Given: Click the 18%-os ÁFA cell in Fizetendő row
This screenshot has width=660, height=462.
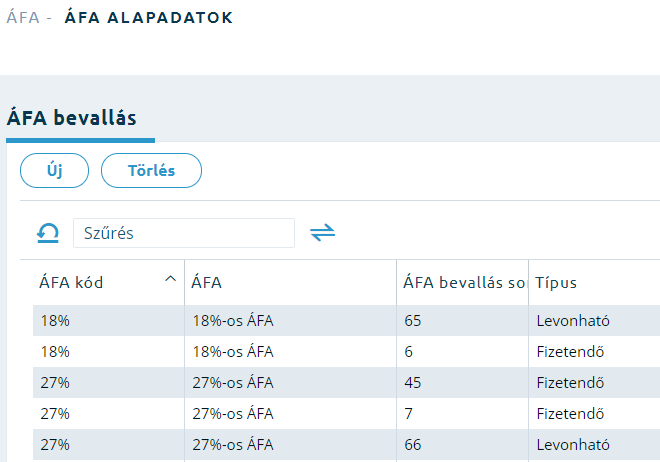Looking at the screenshot, I should click(233, 352).
